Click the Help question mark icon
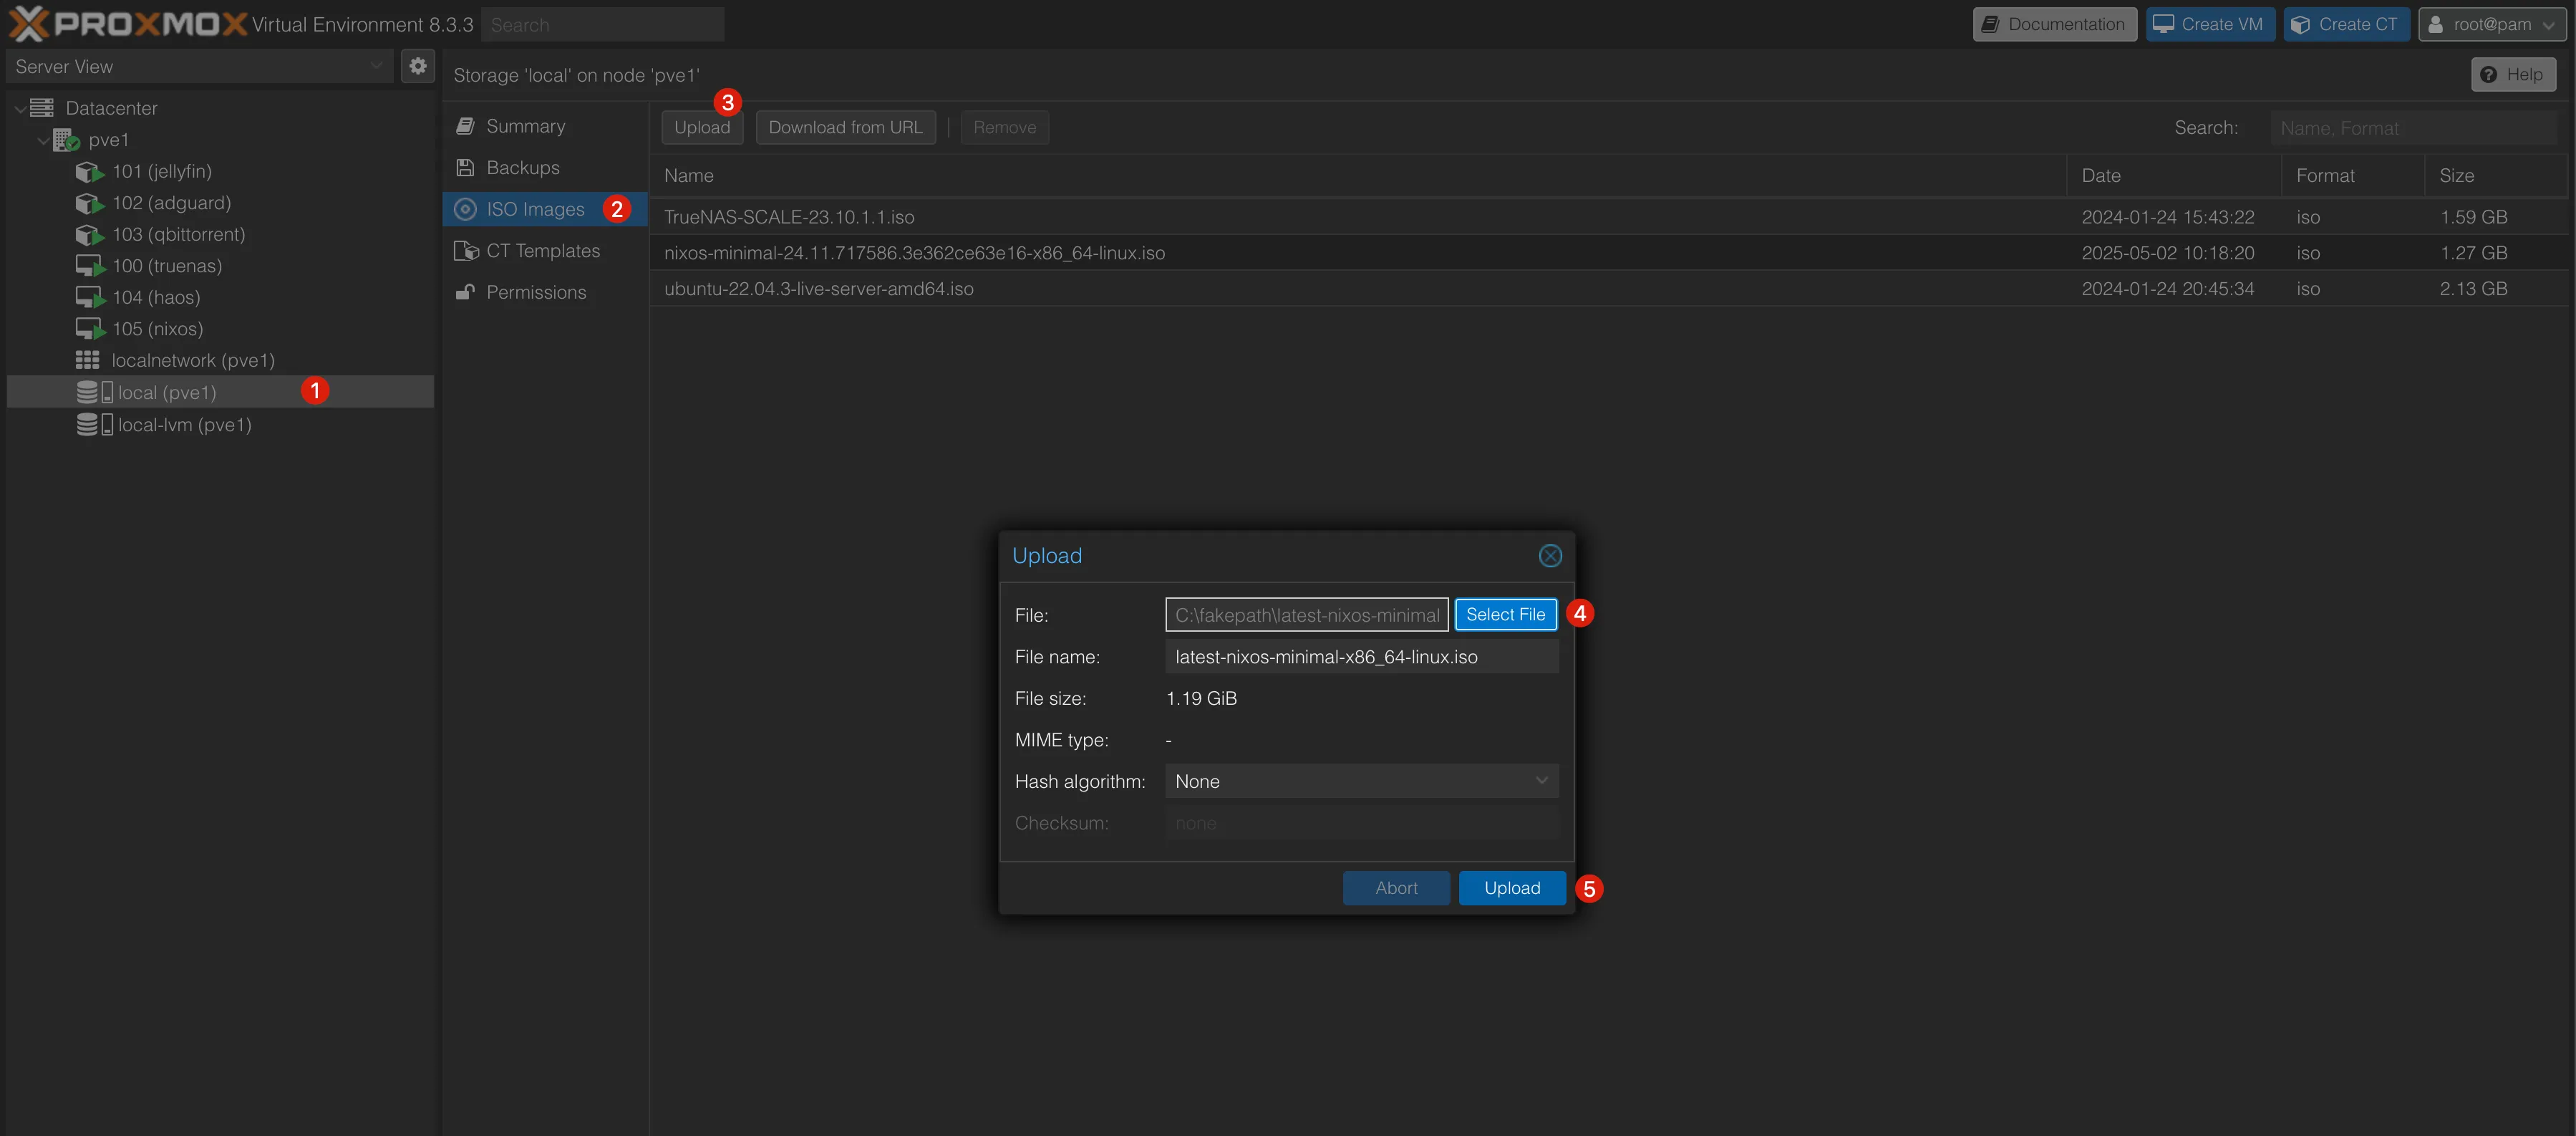The height and width of the screenshot is (1136, 2576). point(2489,75)
